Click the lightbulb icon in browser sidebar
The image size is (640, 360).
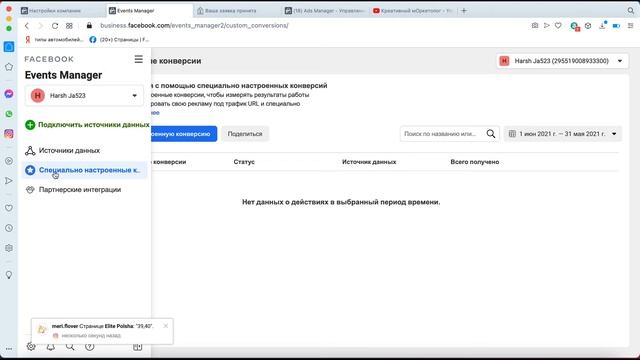9,275
